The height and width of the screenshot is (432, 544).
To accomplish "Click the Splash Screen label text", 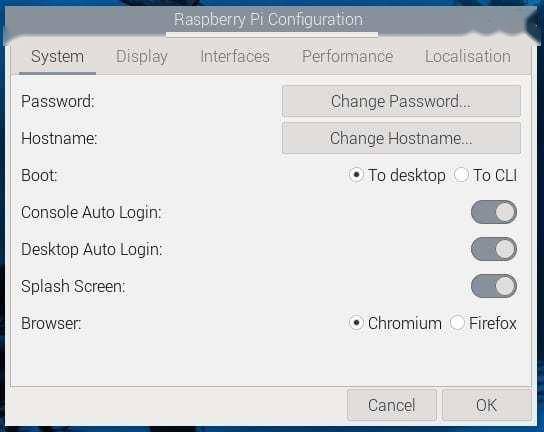I will pos(73,287).
